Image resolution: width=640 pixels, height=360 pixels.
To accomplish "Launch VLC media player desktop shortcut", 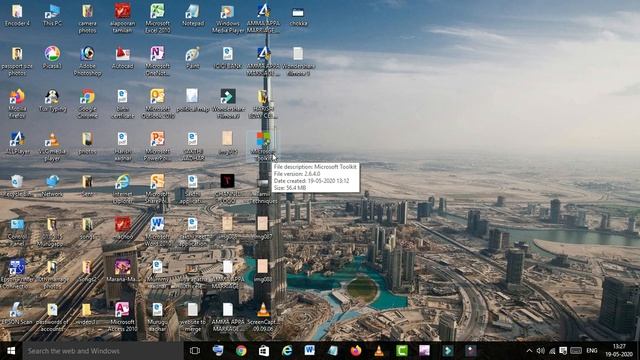I will click(x=52, y=146).
